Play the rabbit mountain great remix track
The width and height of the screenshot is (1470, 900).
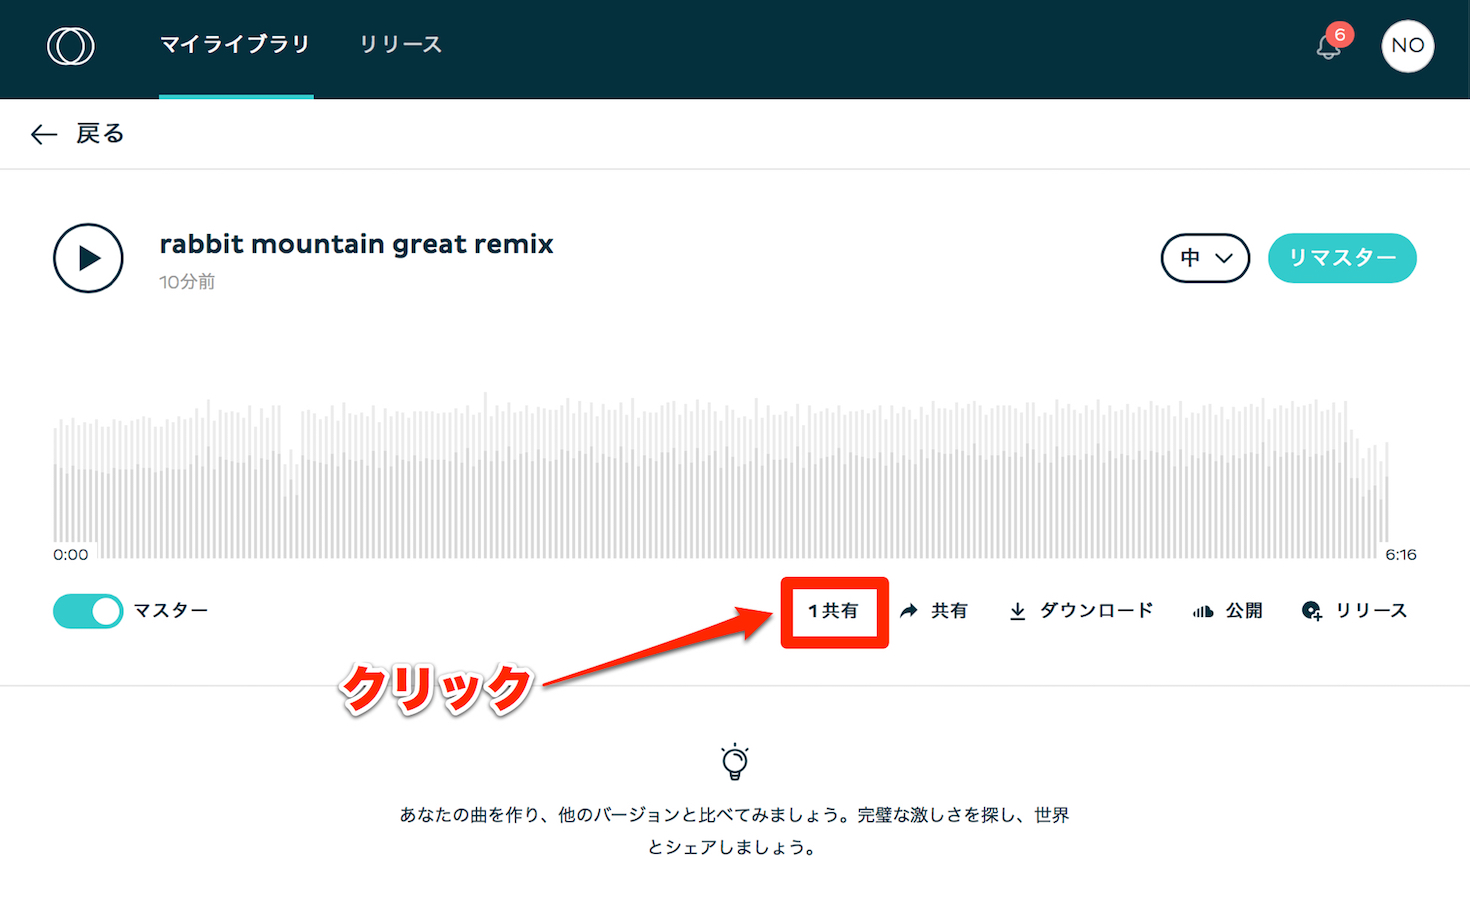[88, 258]
